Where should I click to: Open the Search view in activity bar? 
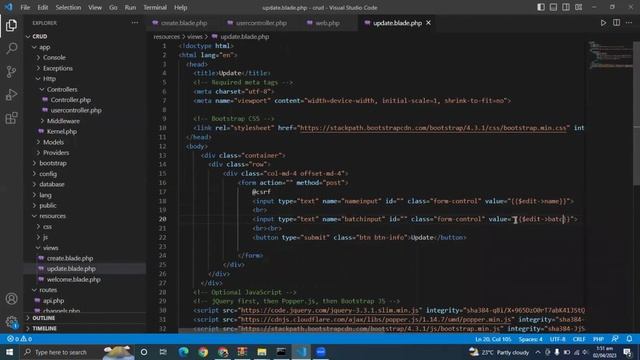11,49
